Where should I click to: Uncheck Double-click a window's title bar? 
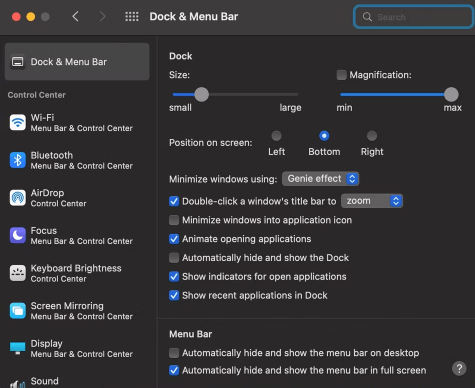(174, 201)
